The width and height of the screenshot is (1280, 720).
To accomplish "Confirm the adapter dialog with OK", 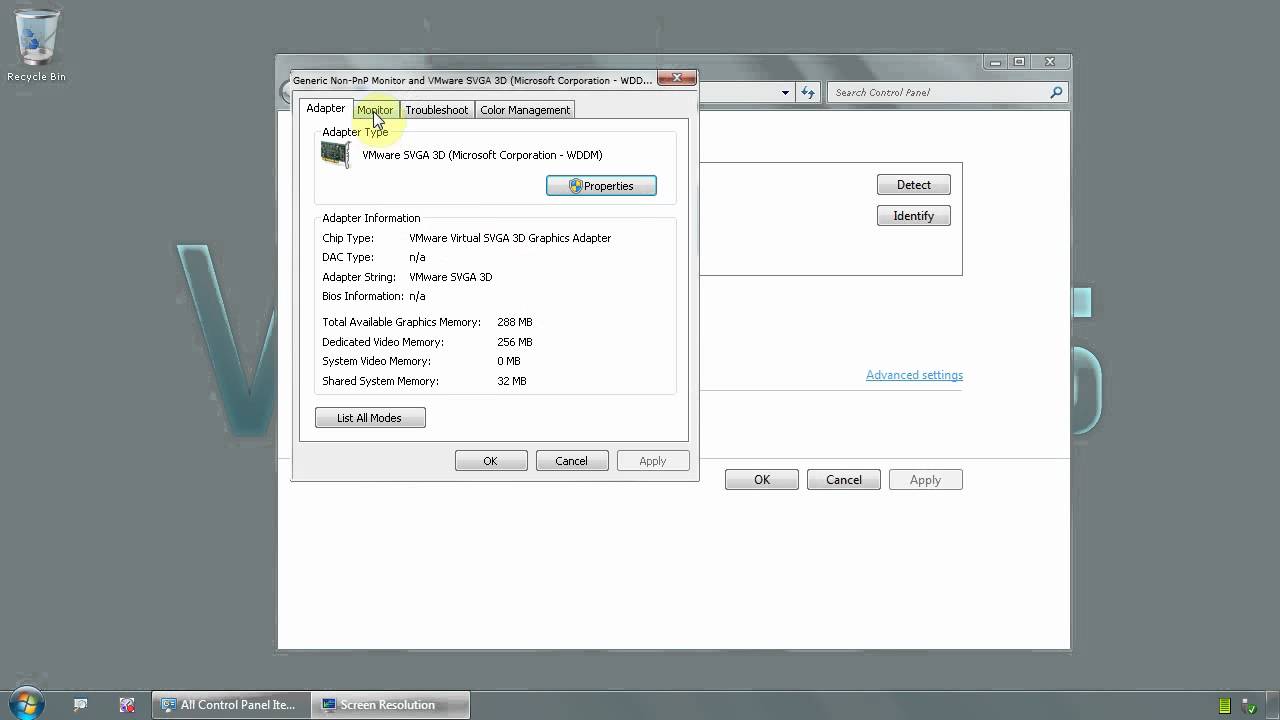I will [x=491, y=461].
